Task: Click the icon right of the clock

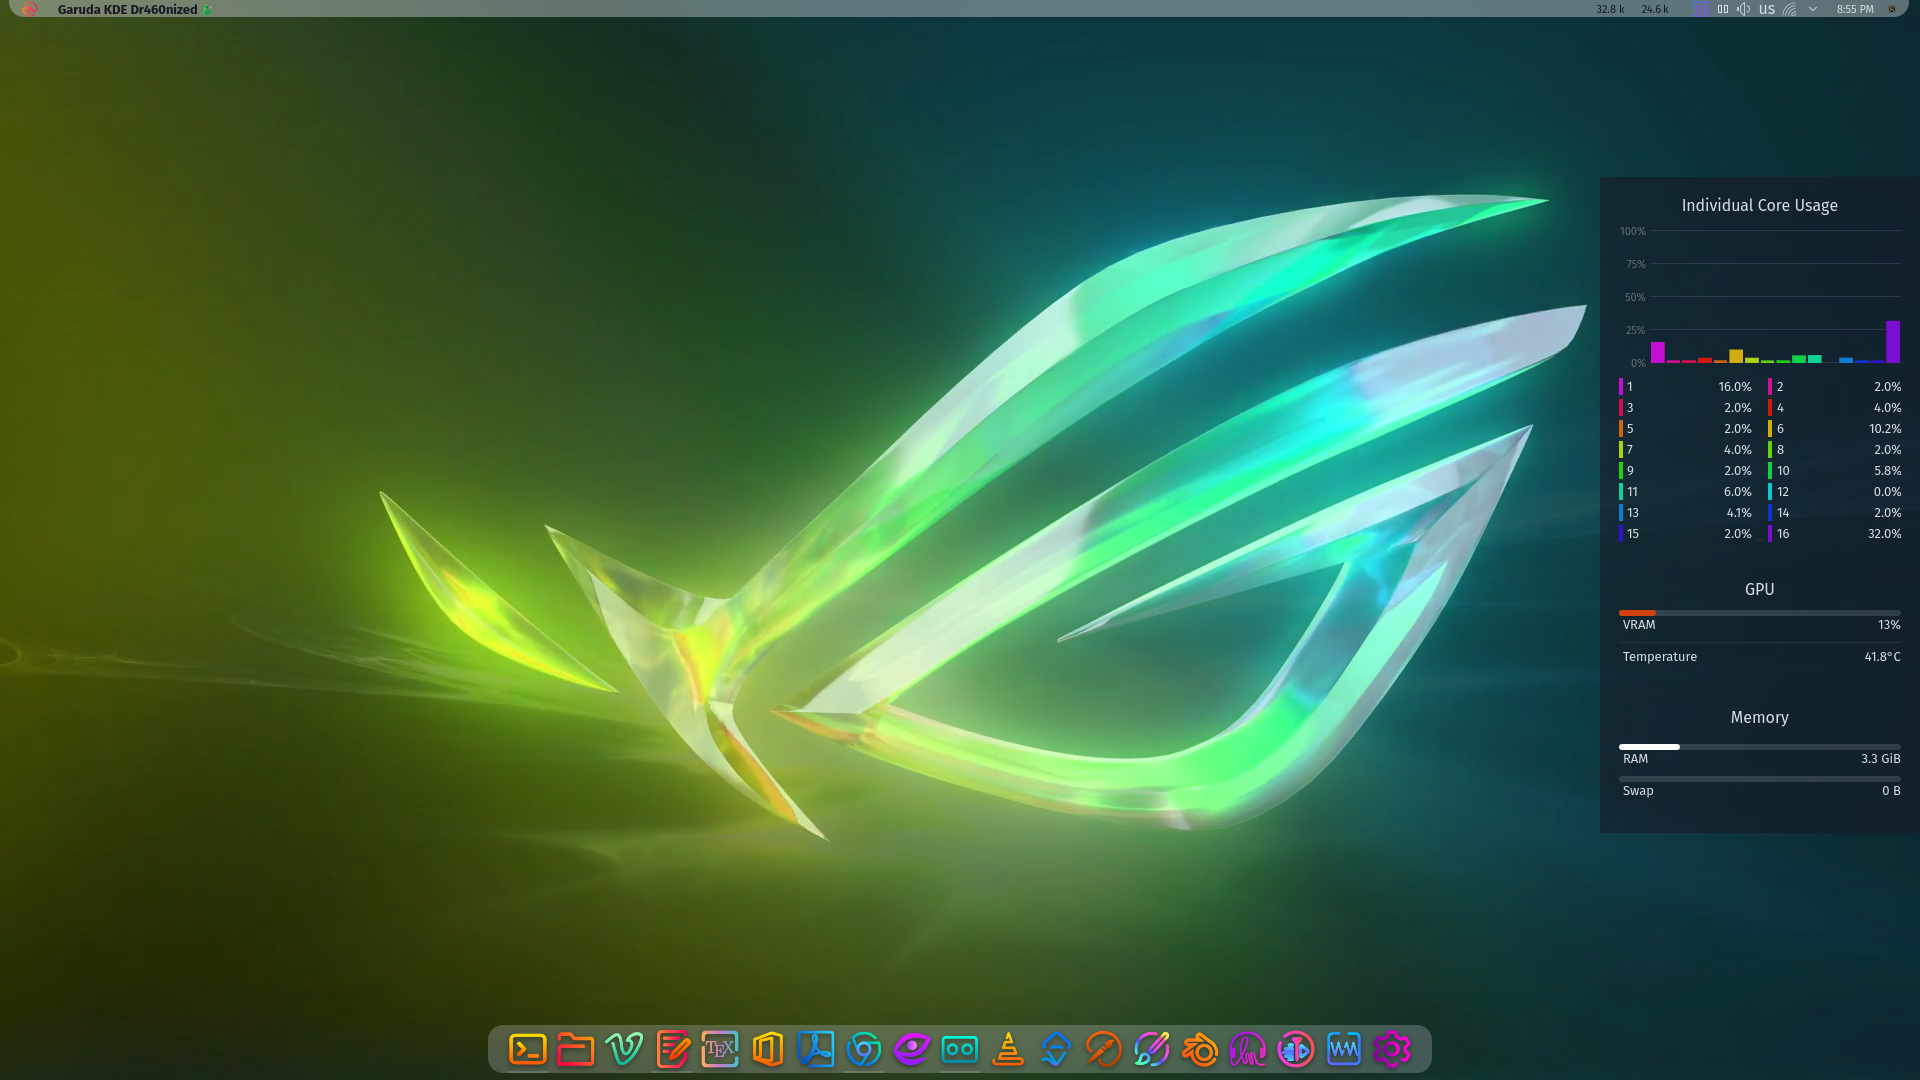Action: tap(1892, 9)
